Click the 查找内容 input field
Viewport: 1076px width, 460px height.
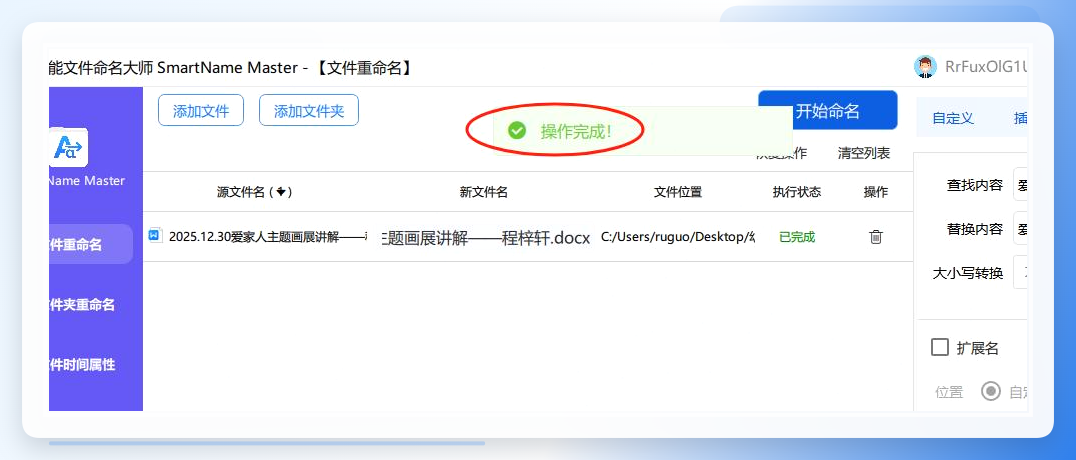pos(1020,184)
